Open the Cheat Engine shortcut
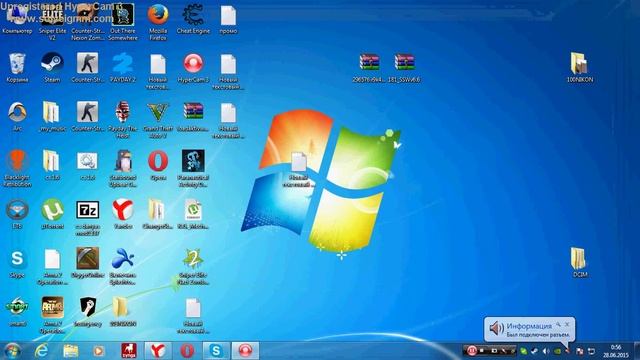 point(193,19)
